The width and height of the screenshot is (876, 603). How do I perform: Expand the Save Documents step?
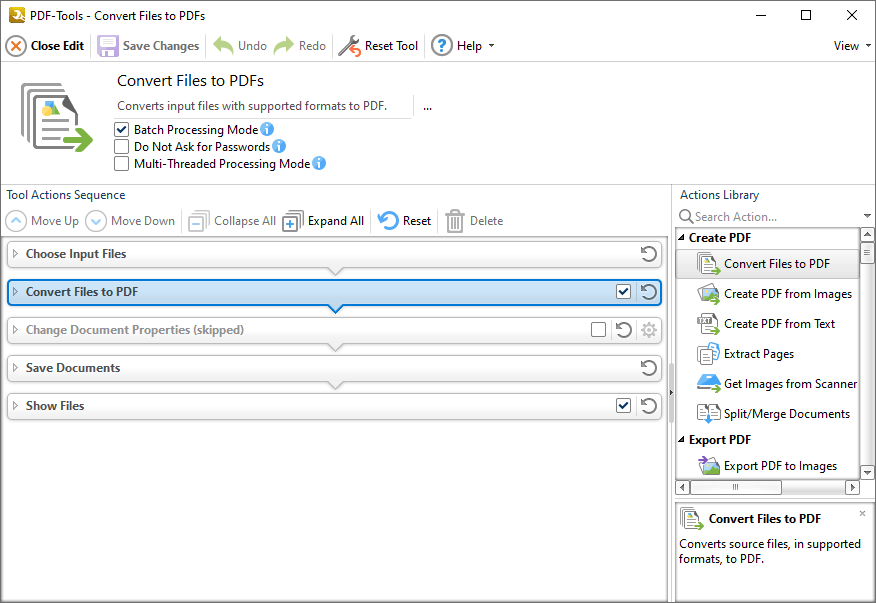16,368
